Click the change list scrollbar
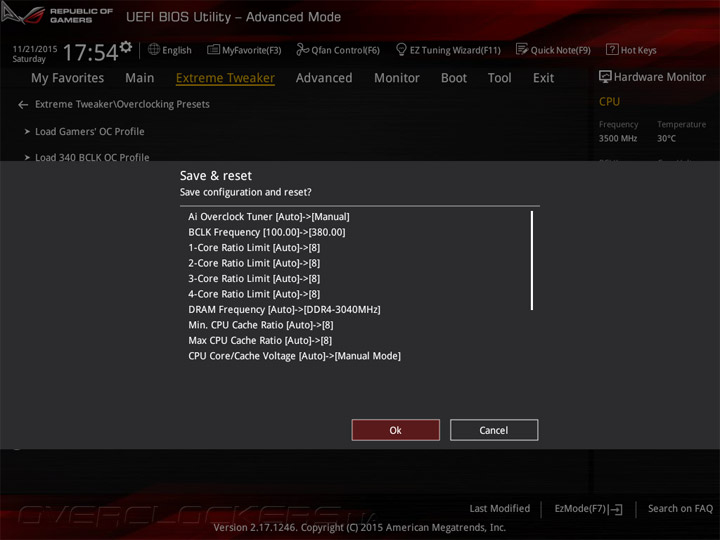Image resolution: width=720 pixels, height=540 pixels. point(532,260)
